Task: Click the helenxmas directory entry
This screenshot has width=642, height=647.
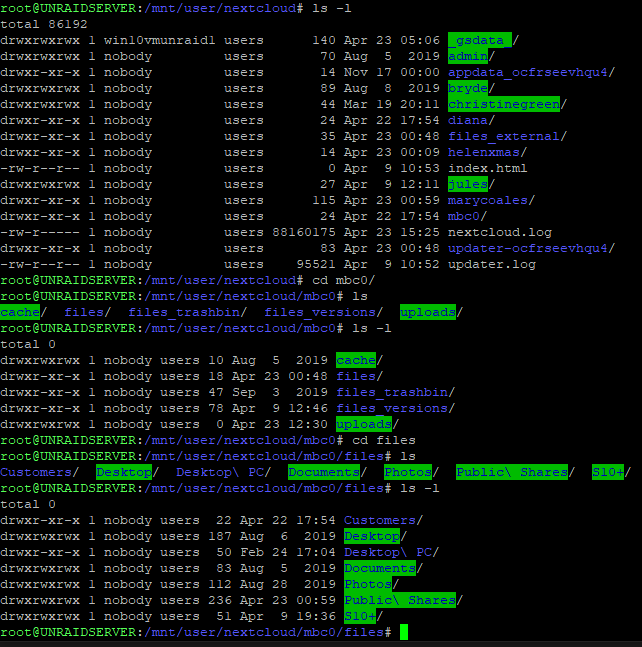Action: pyautogui.click(x=484, y=152)
